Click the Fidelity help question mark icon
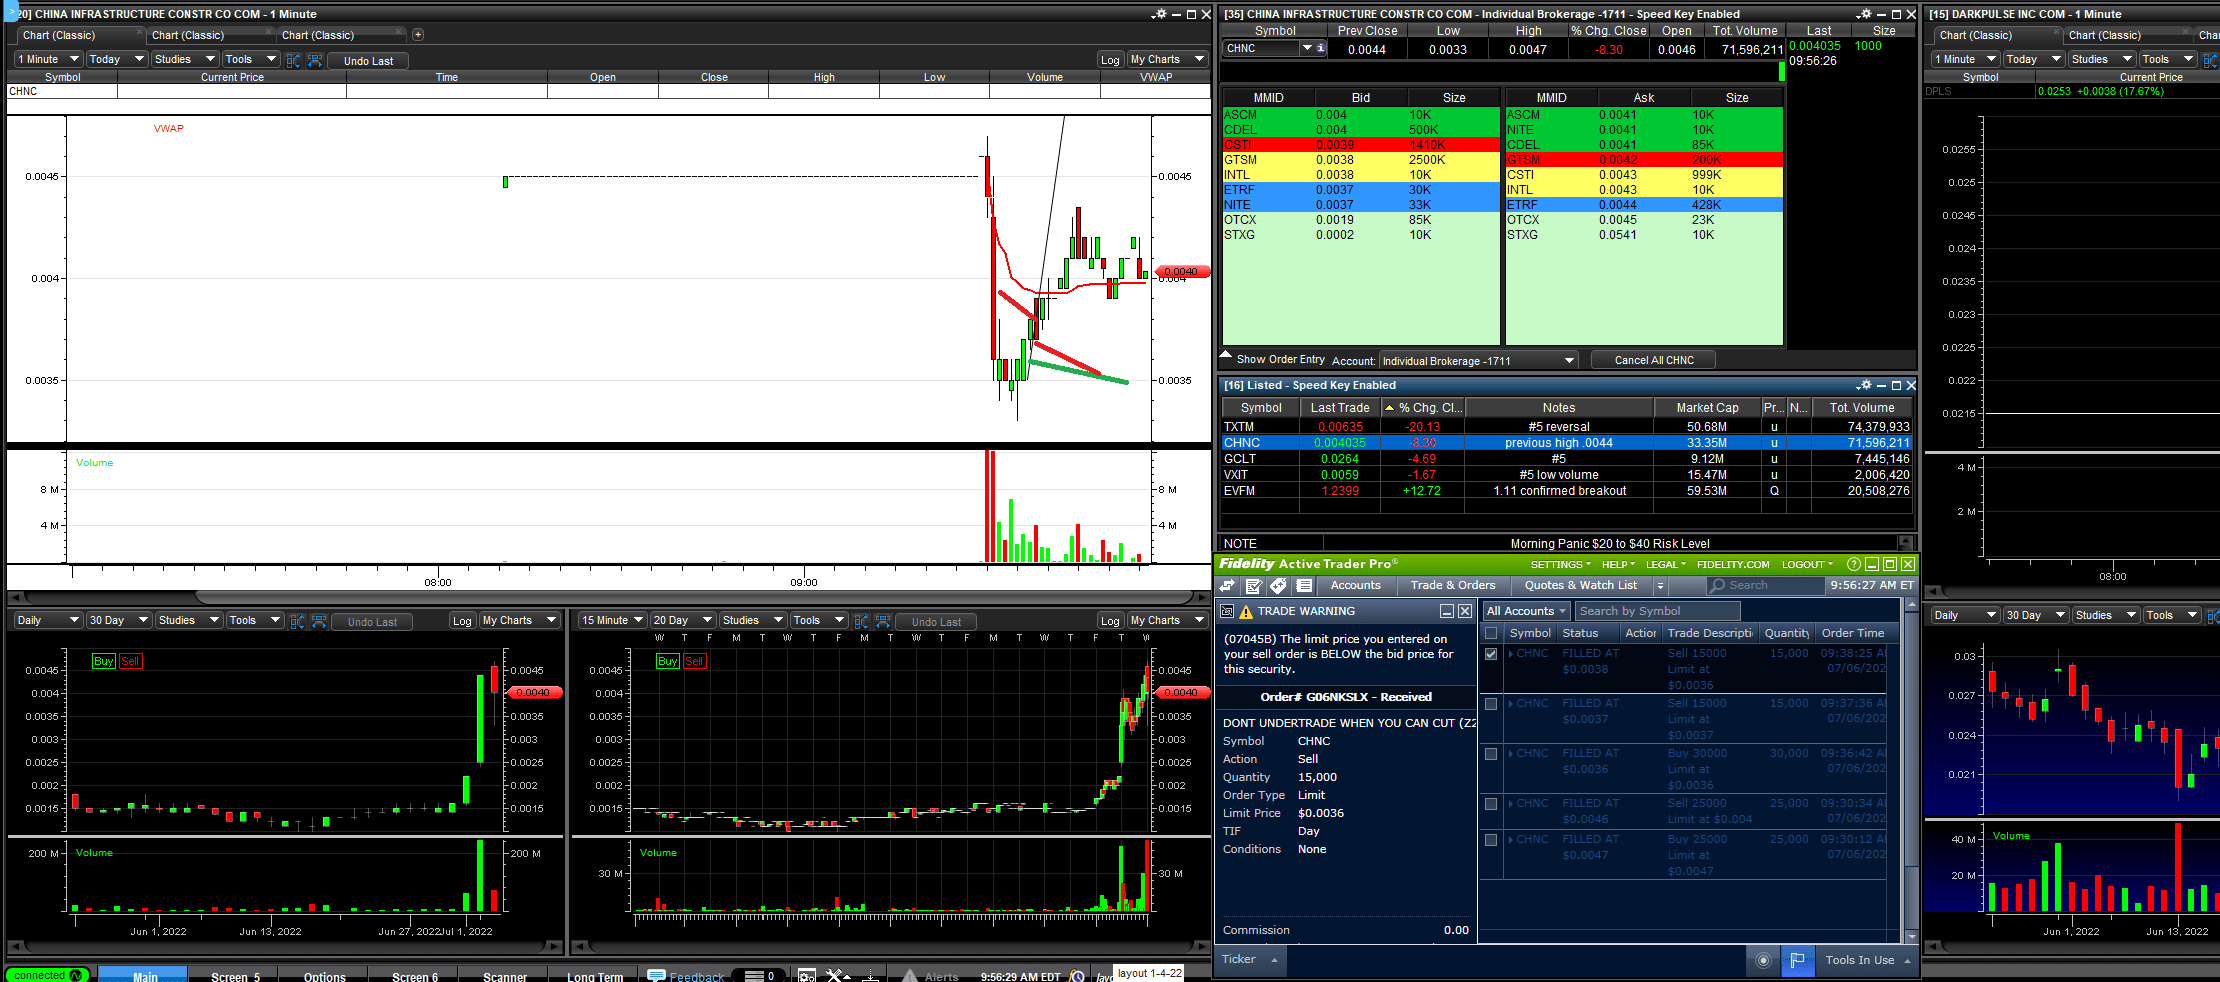The image size is (2220, 982). pyautogui.click(x=1853, y=564)
